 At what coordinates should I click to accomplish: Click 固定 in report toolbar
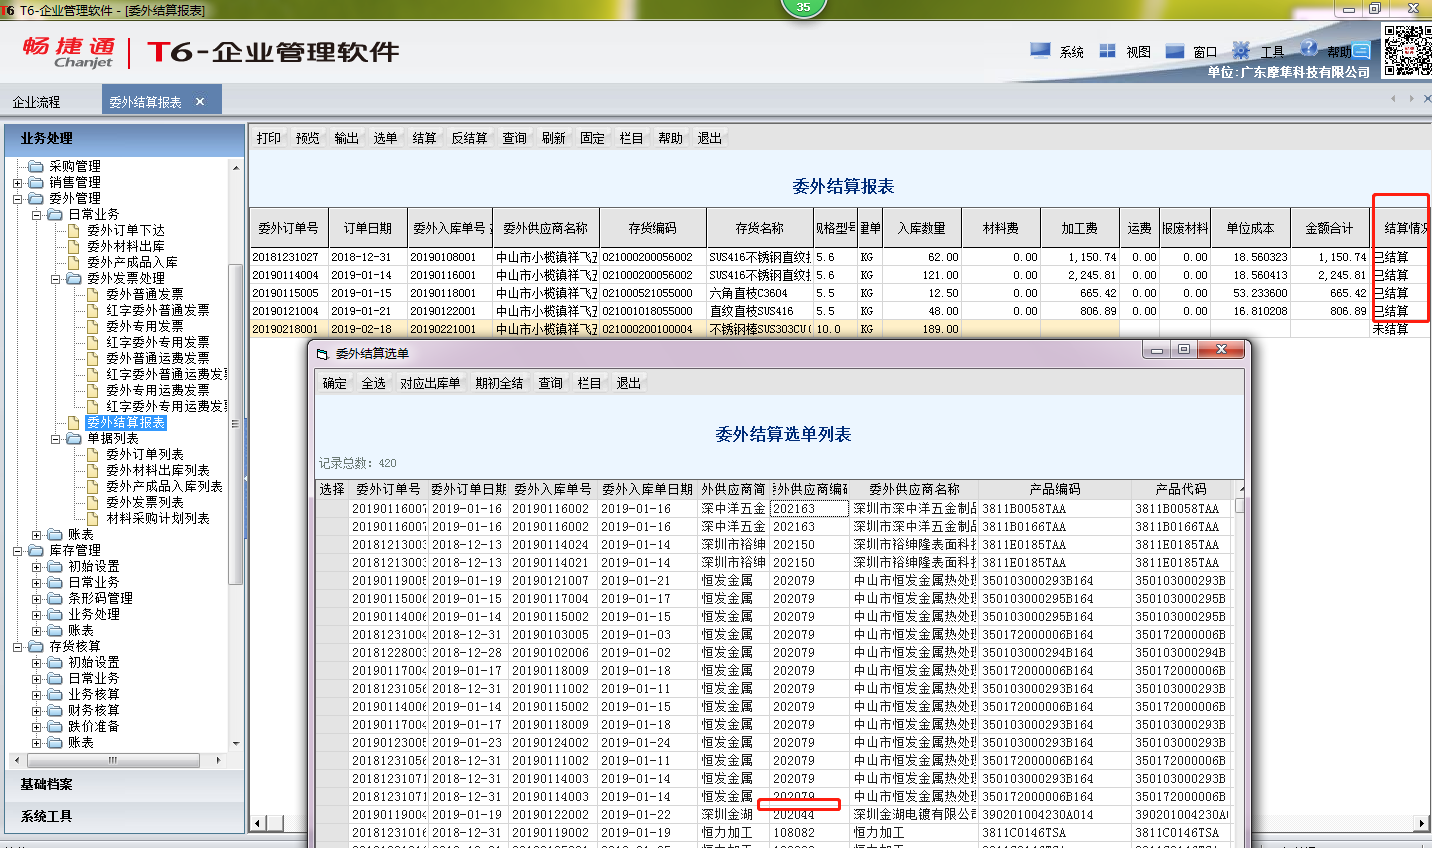tap(593, 138)
